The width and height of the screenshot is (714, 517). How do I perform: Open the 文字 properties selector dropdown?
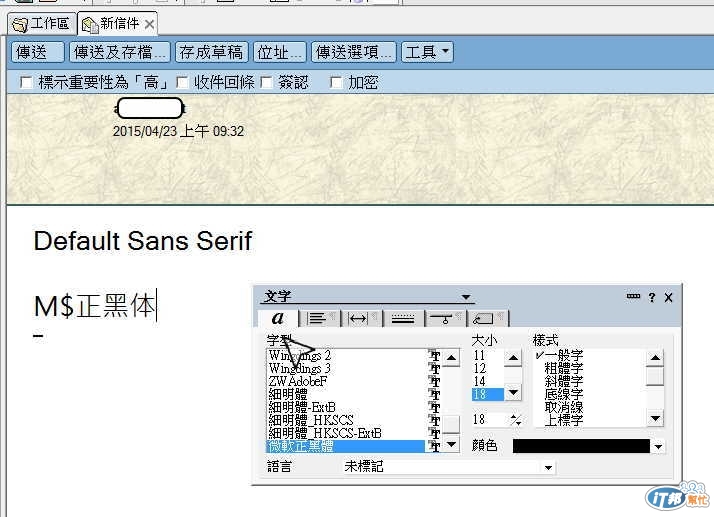tap(465, 297)
